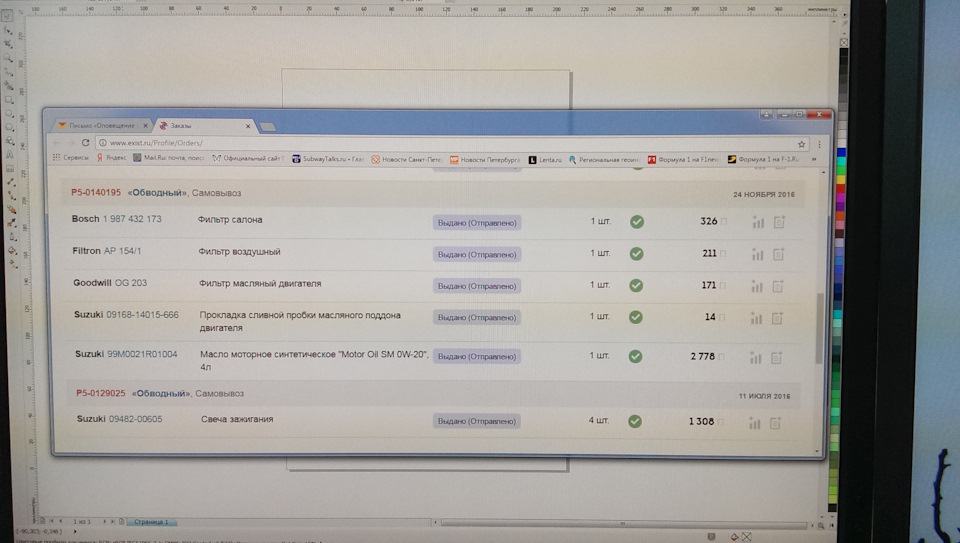
Task: Open the Яндекс bookmark
Action: (x=111, y=157)
